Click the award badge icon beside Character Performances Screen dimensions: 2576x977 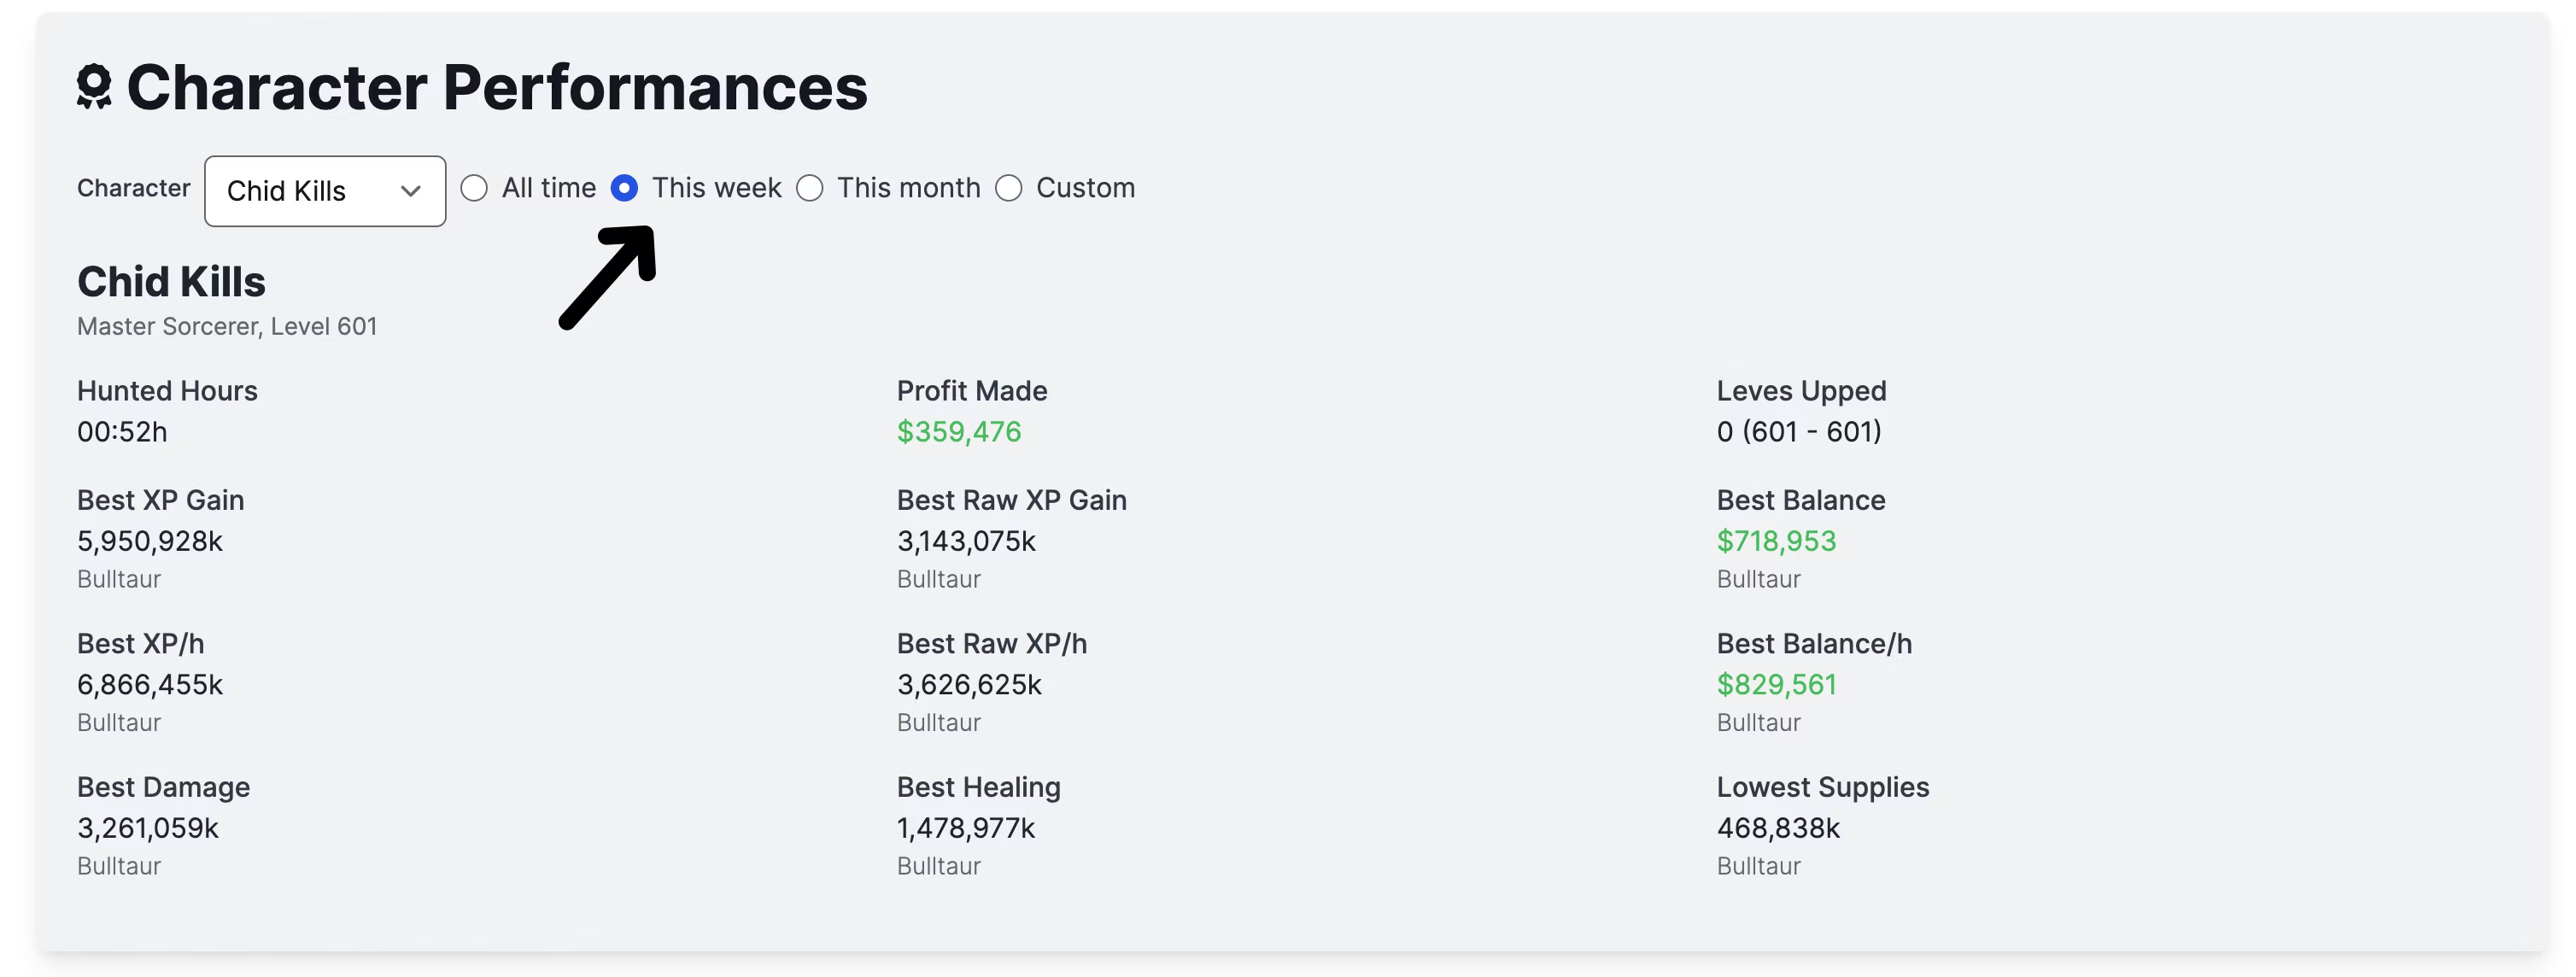tap(94, 87)
